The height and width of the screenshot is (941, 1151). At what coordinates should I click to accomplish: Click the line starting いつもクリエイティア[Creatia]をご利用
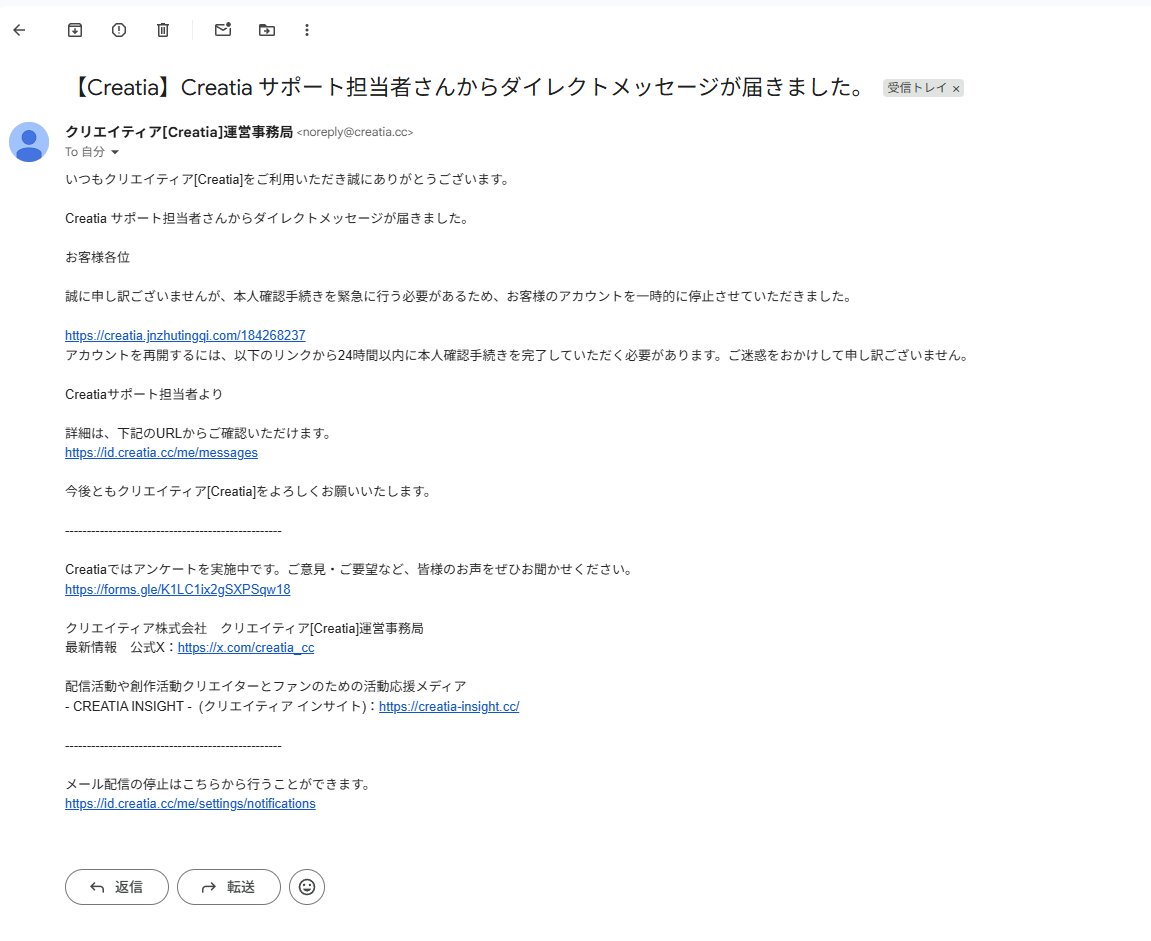288,179
